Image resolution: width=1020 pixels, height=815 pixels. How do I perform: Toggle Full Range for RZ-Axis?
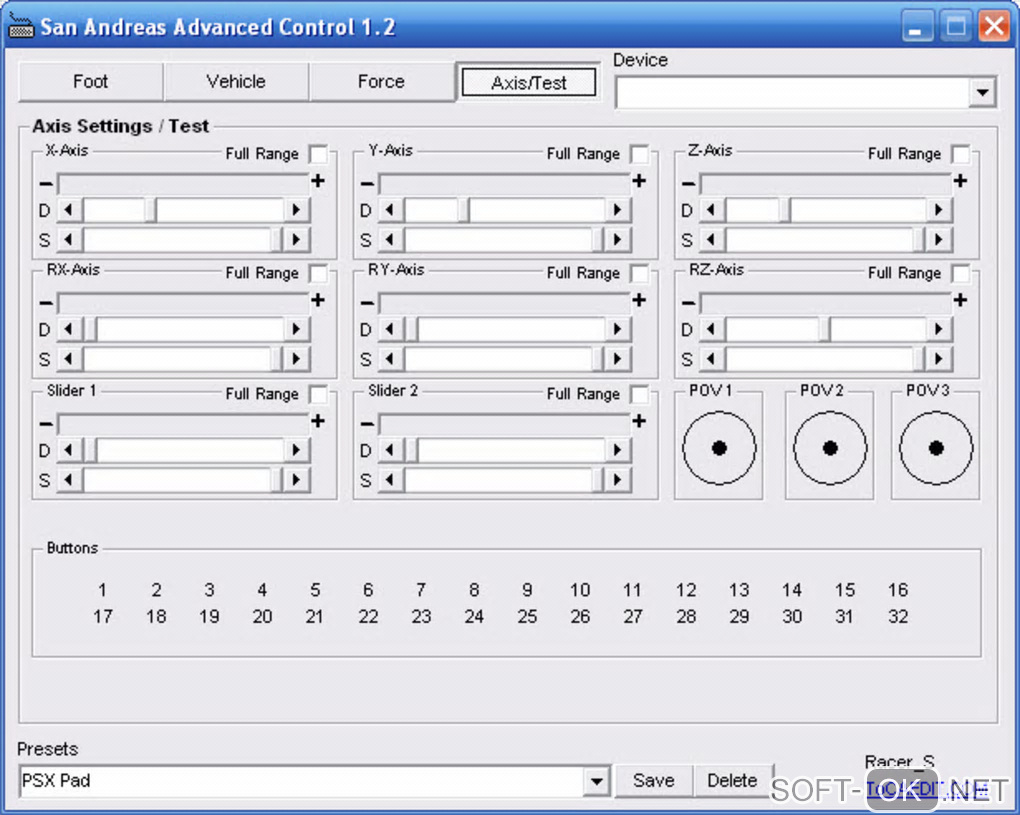(x=961, y=273)
